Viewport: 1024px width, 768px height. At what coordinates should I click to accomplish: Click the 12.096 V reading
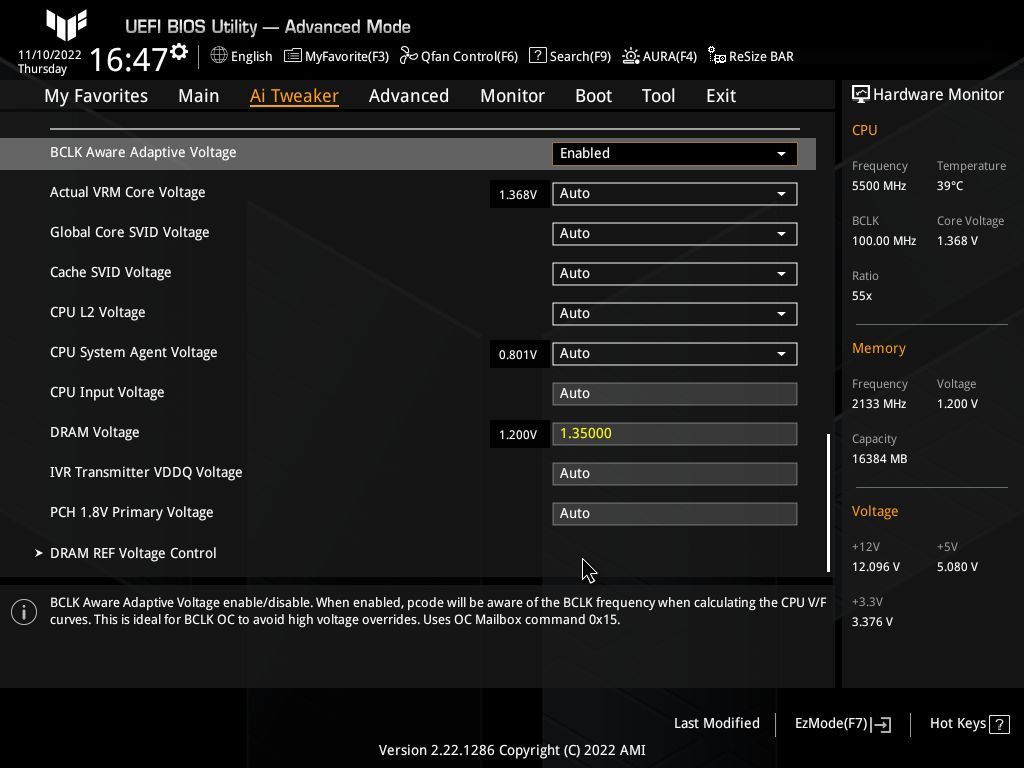876,567
